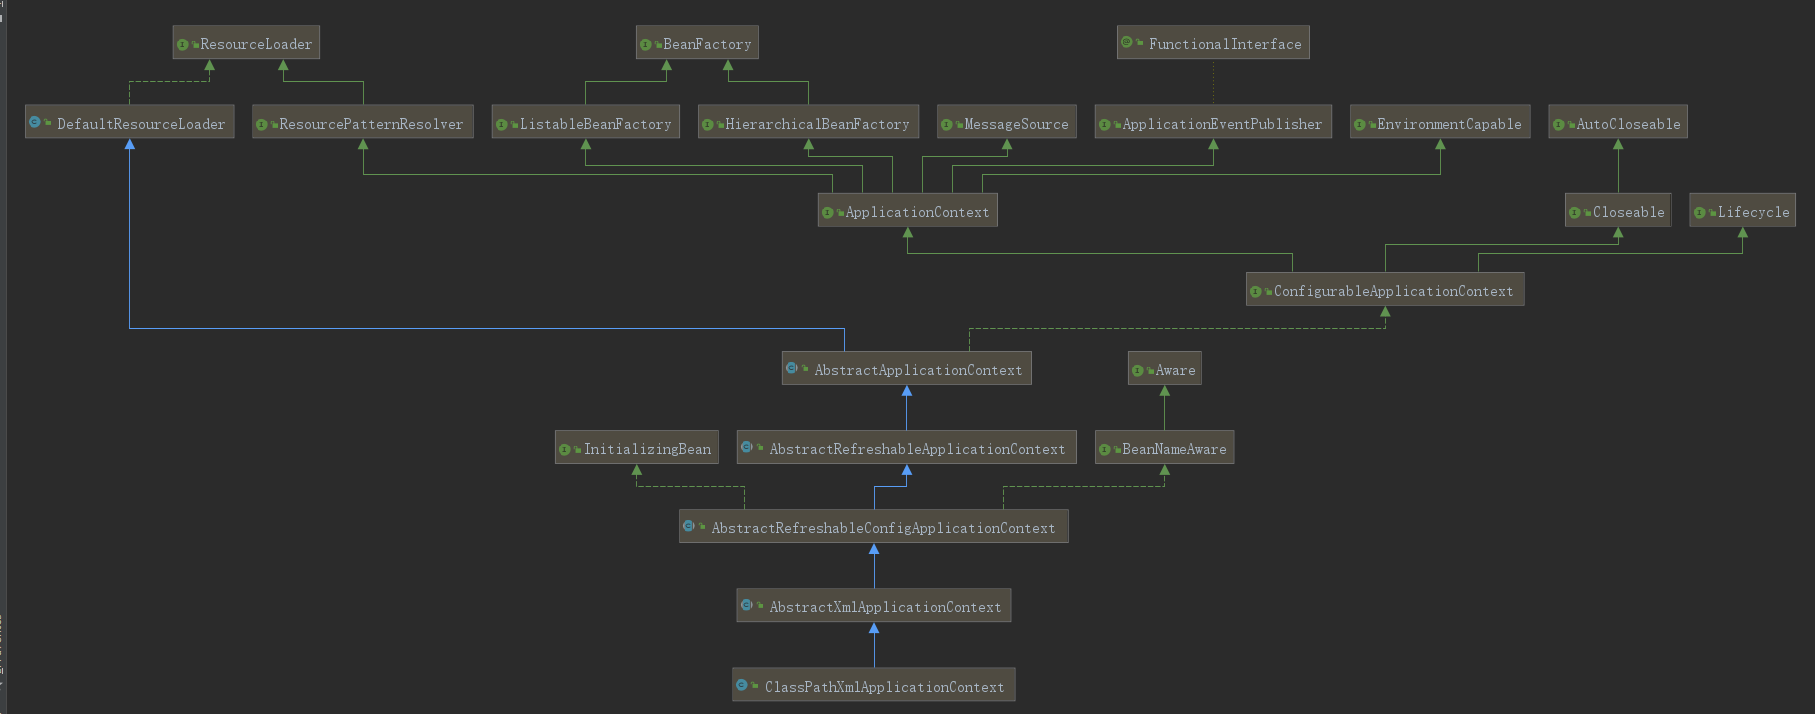Viewport: 1815px width, 714px height.
Task: Click the abstract class icon on AbstractXmlApplicationContext
Action: pos(747,605)
